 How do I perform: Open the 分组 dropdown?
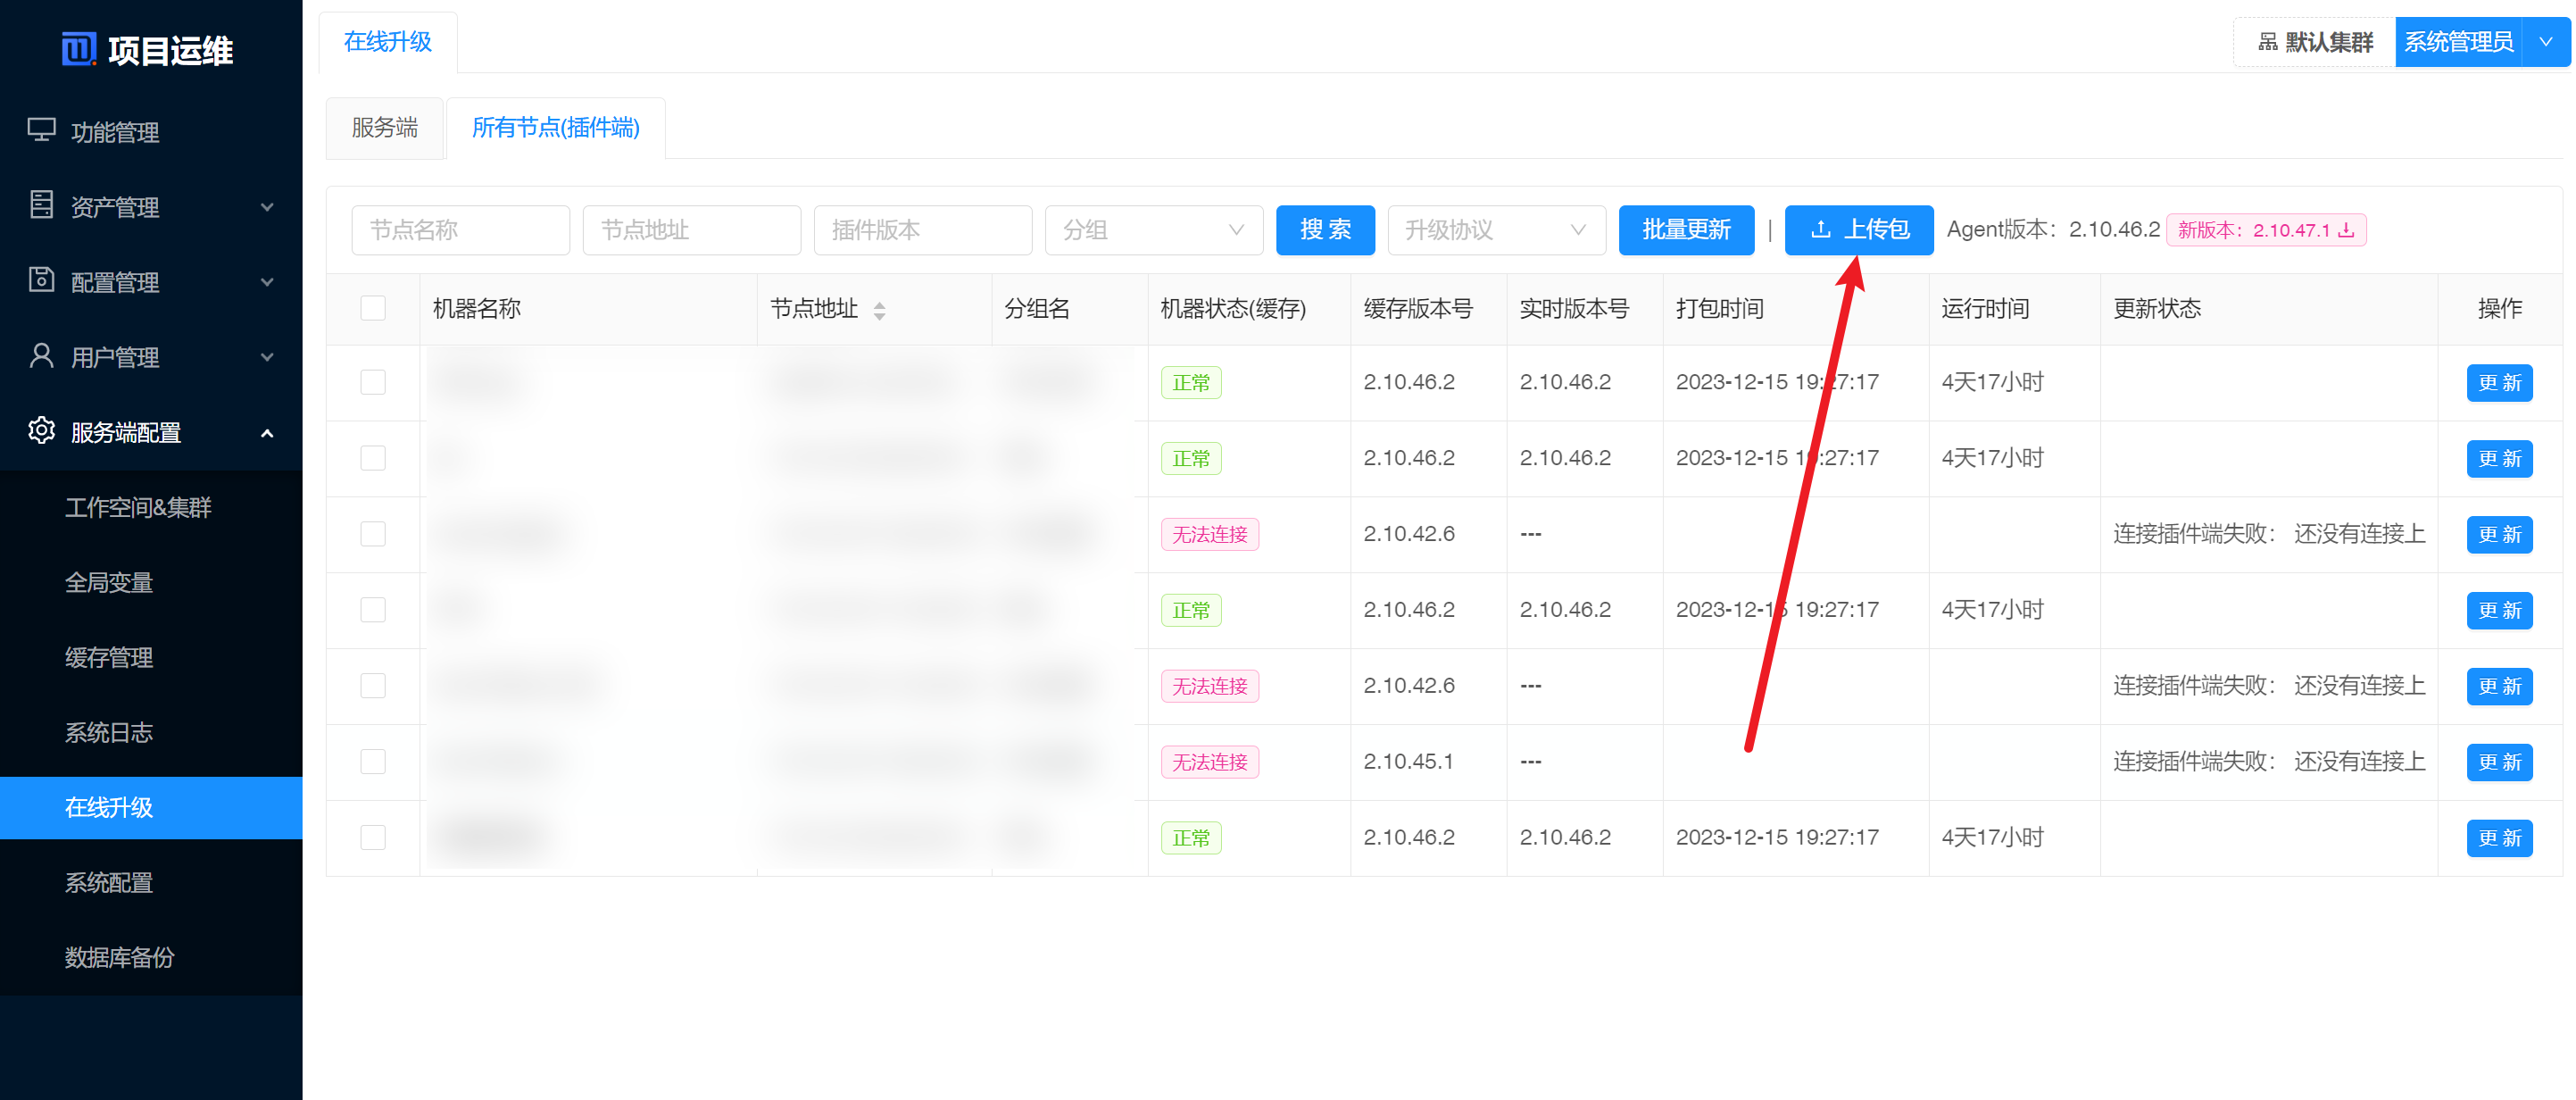tap(1153, 231)
